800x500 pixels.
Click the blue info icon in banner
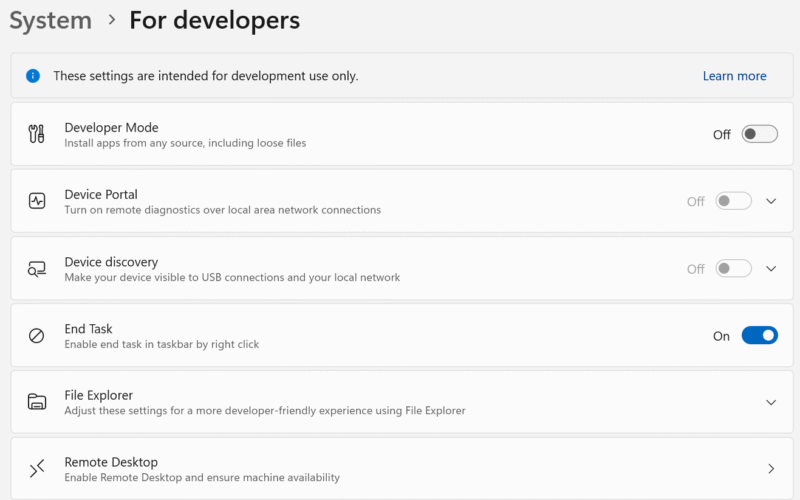(x=33, y=76)
